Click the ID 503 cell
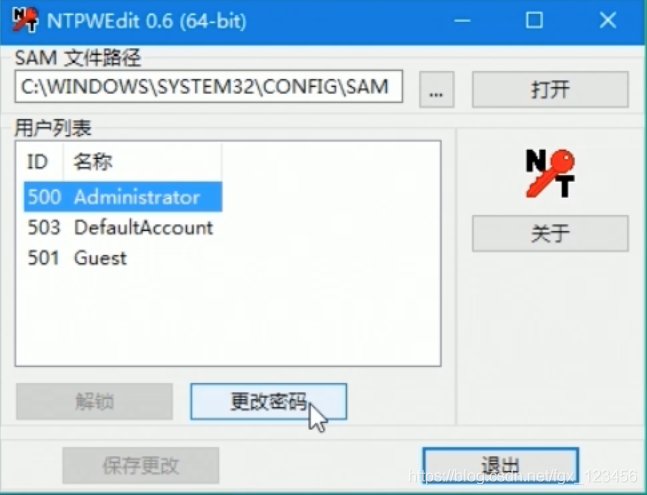This screenshot has width=647, height=495. pyautogui.click(x=44, y=227)
